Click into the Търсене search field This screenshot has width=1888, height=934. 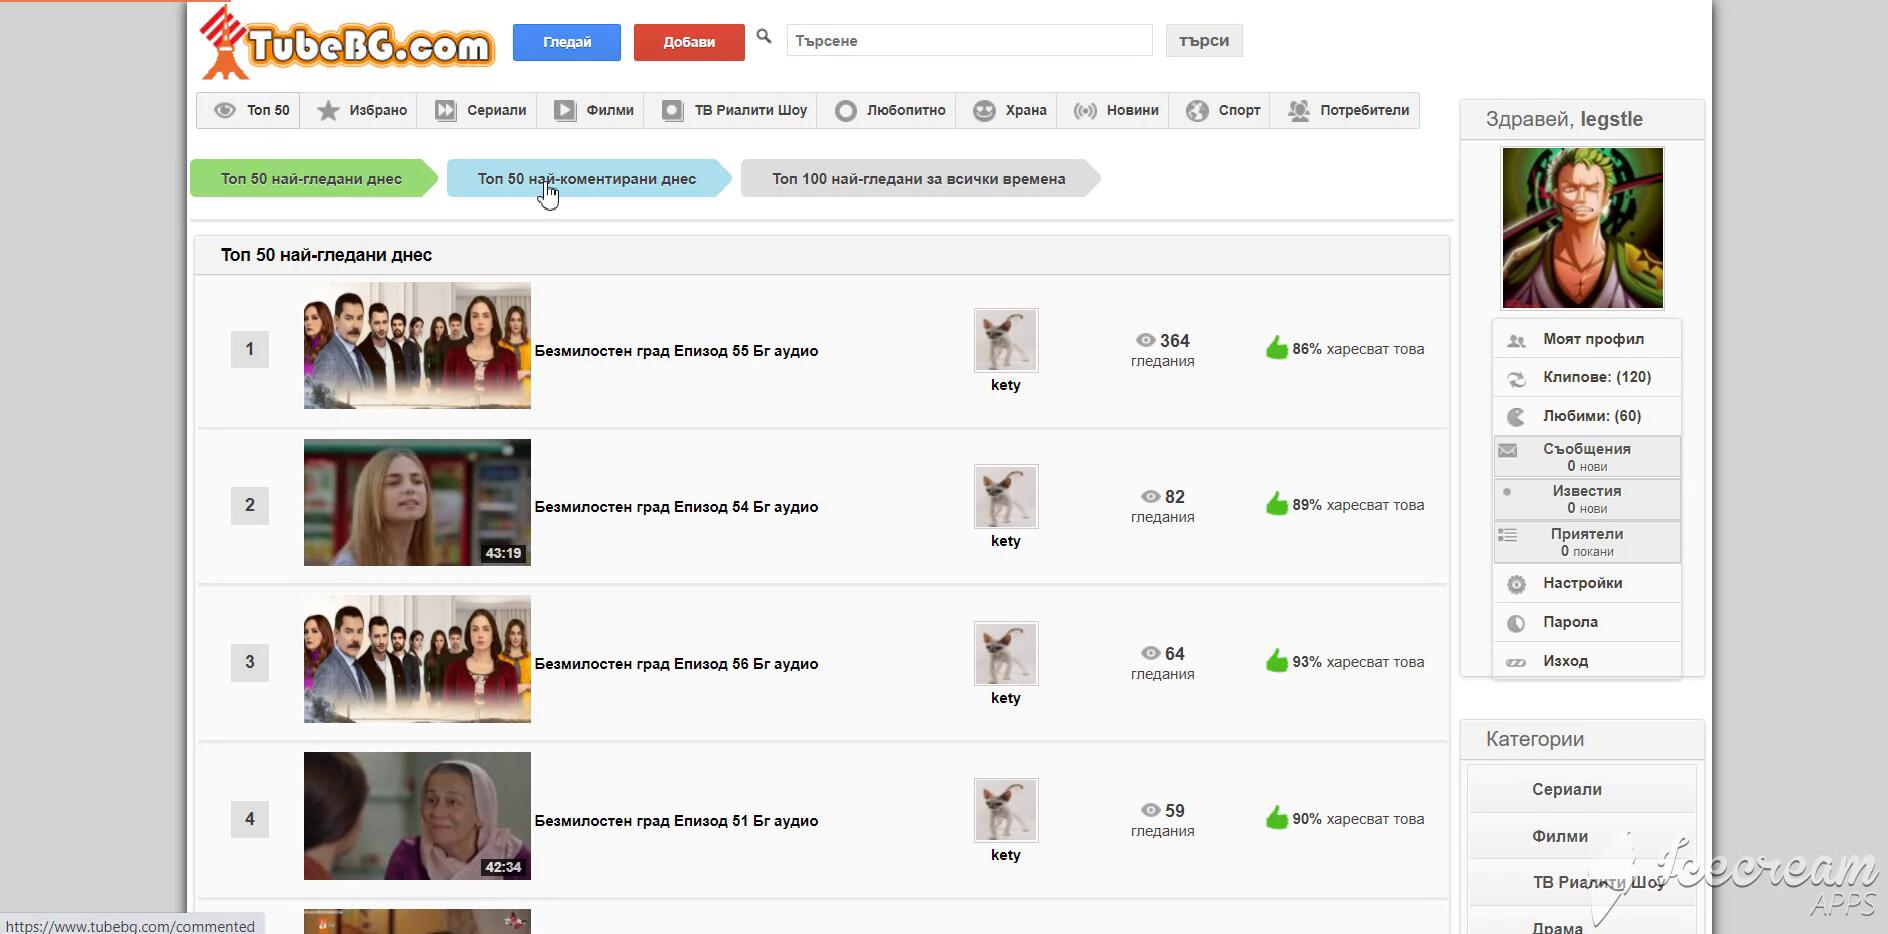click(x=968, y=41)
